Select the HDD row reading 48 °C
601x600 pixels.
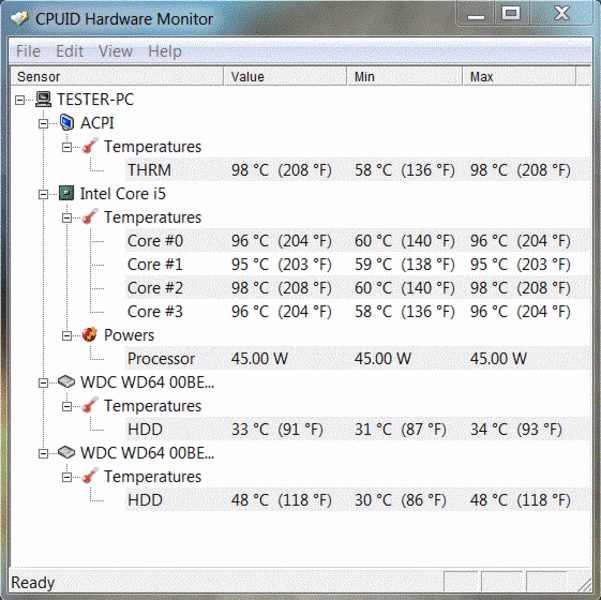pos(357,500)
